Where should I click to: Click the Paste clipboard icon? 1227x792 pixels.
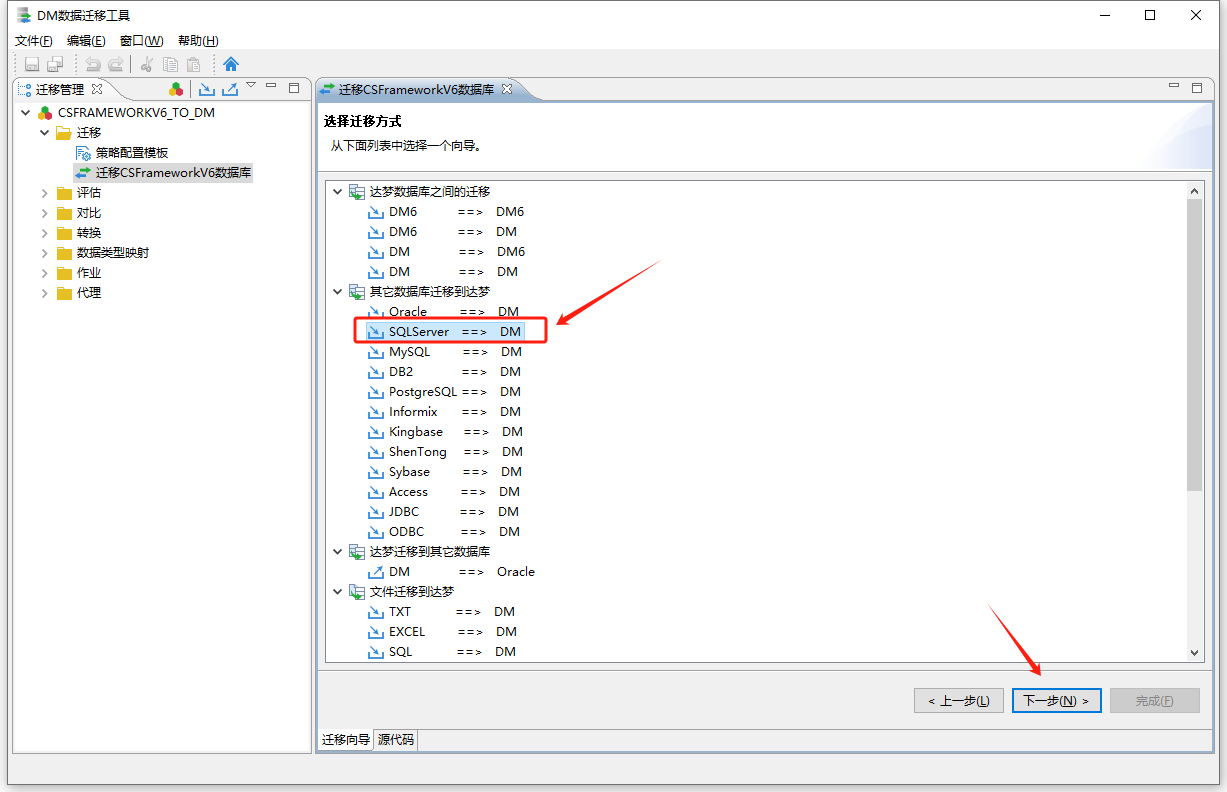click(193, 64)
